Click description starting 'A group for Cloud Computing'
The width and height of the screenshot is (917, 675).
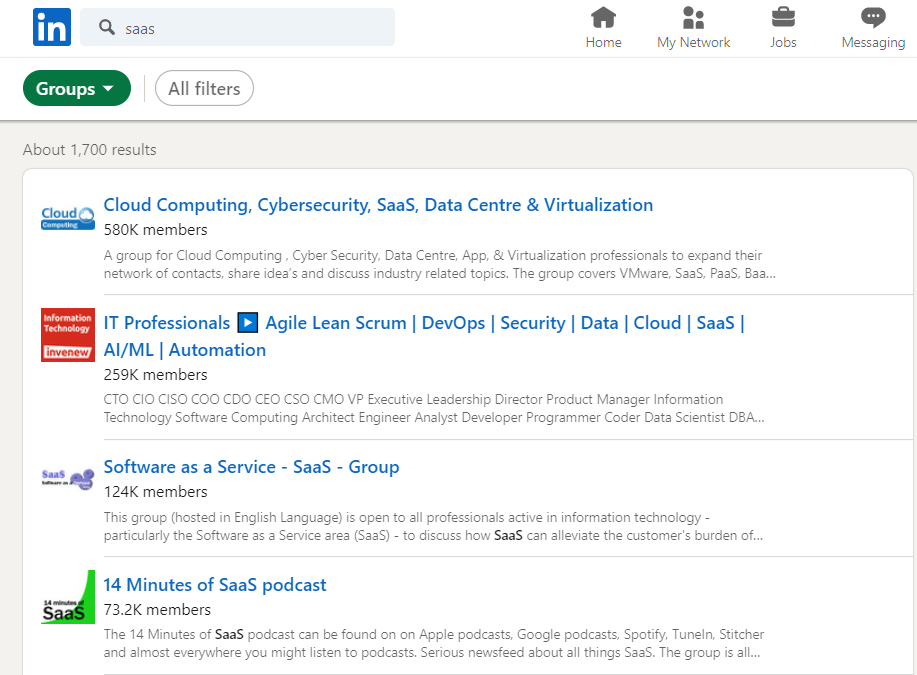coord(440,264)
